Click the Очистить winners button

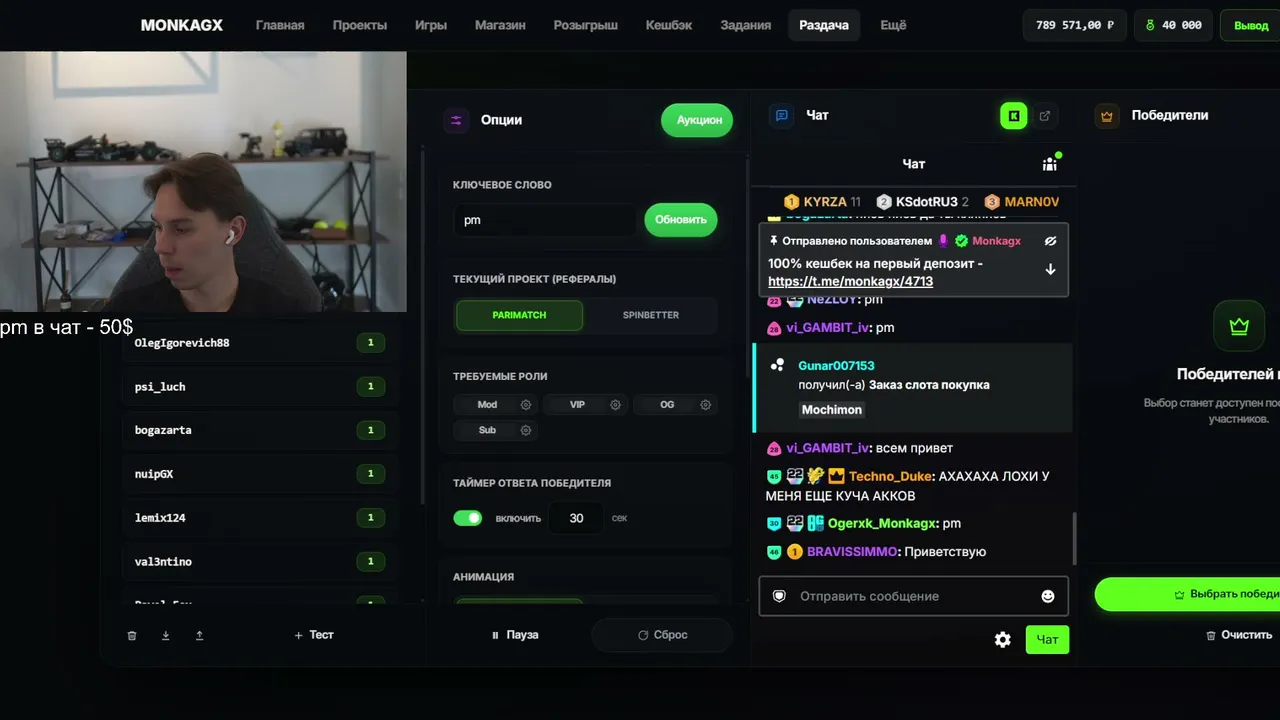tap(1239, 635)
